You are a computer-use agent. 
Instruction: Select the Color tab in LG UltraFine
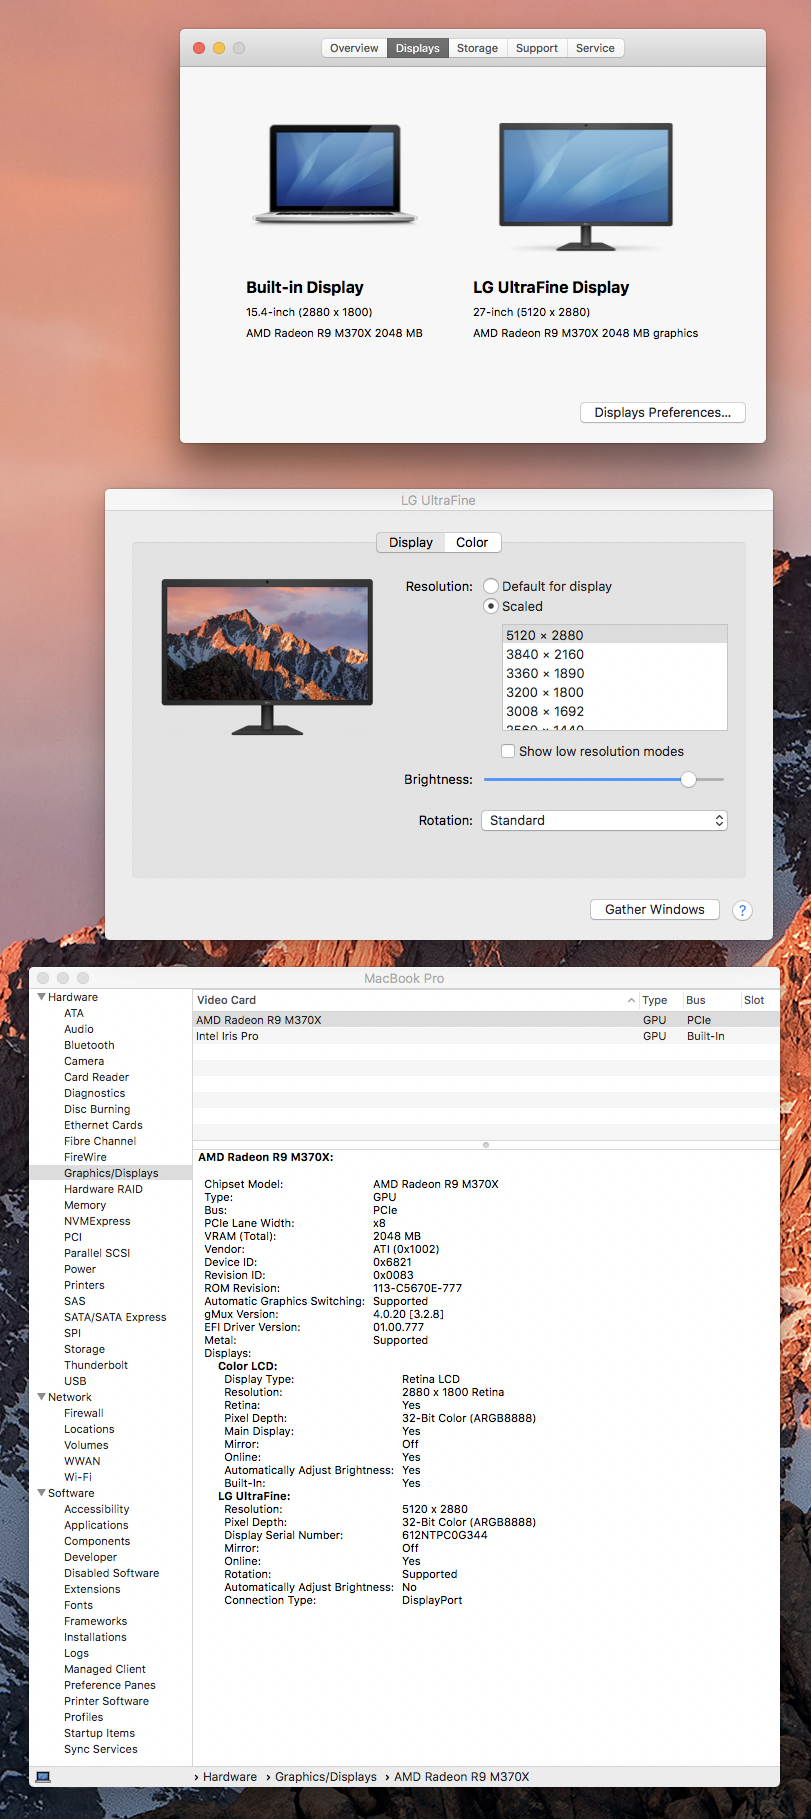point(472,542)
